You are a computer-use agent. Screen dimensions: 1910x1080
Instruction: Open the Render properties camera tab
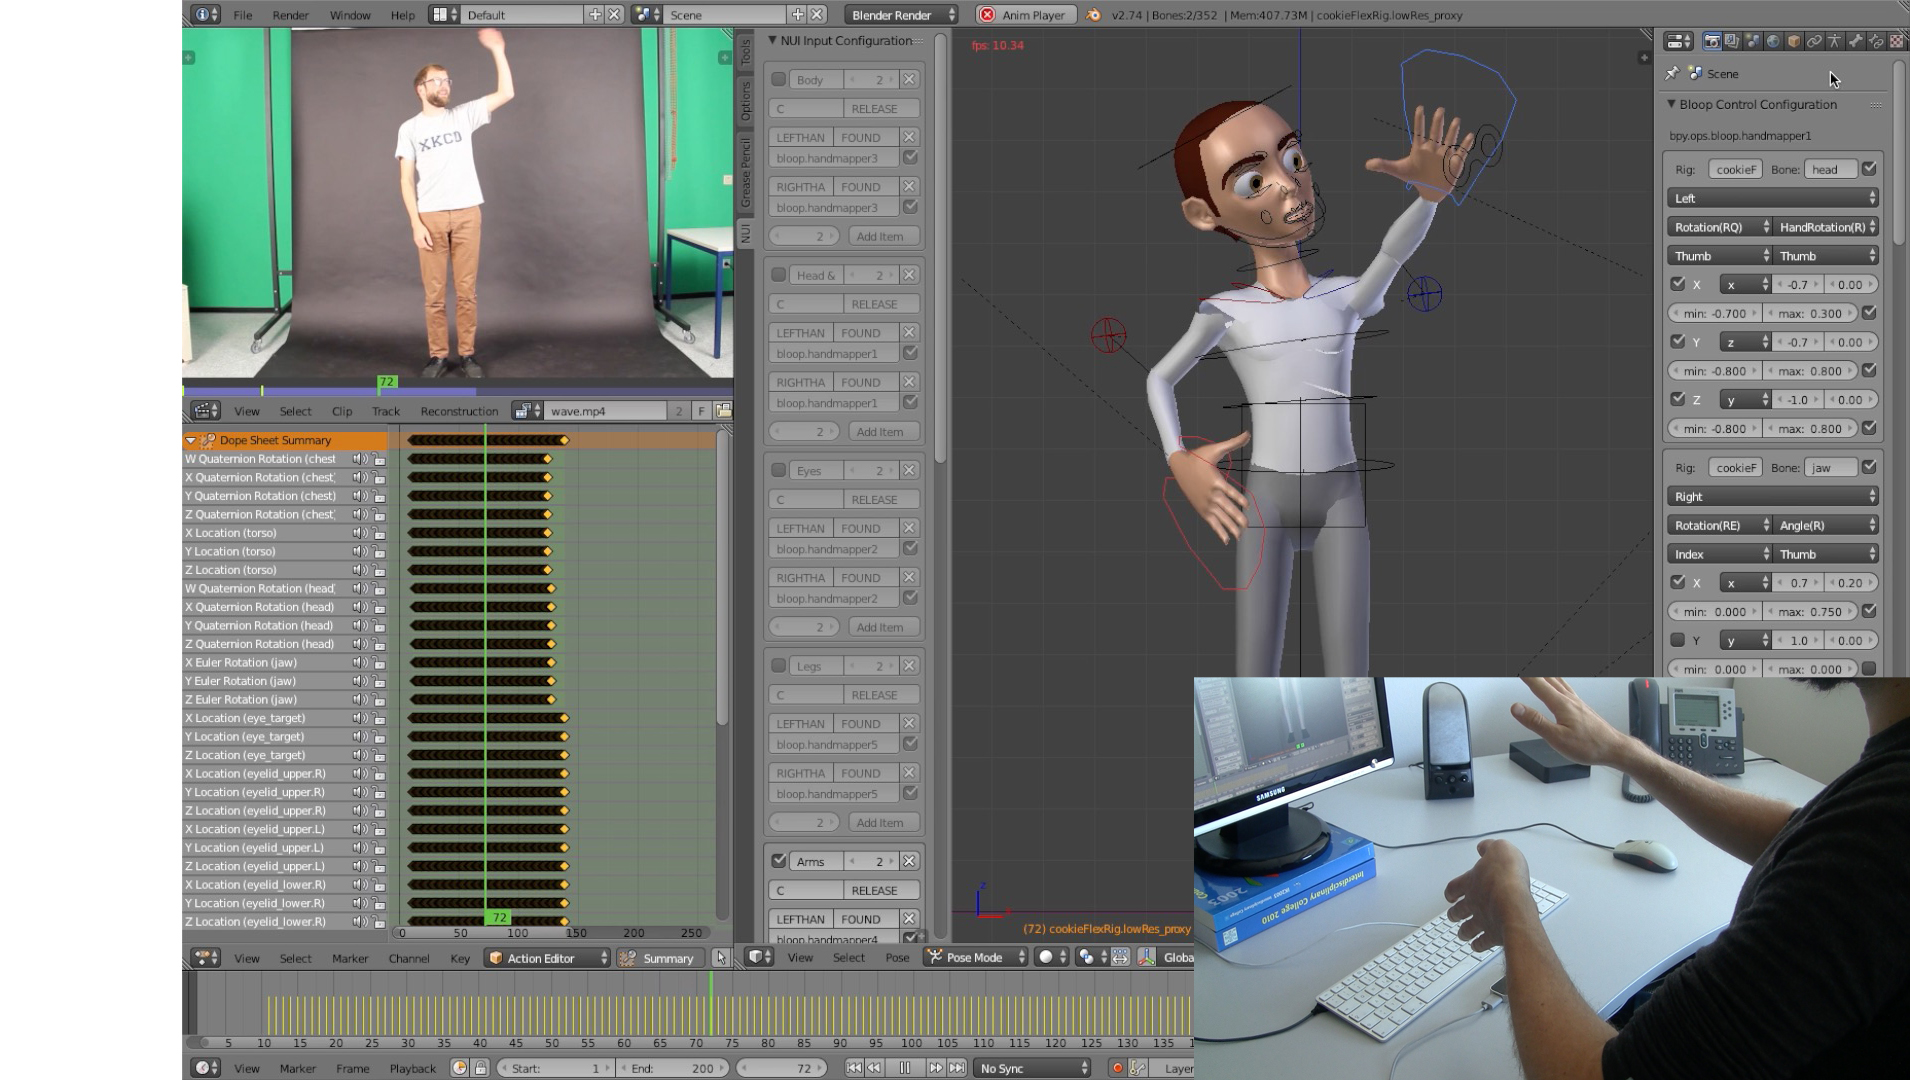tap(1712, 41)
